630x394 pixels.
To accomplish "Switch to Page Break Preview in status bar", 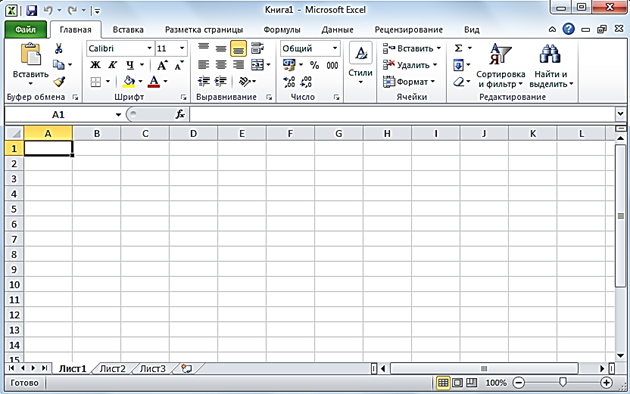I will coord(471,383).
